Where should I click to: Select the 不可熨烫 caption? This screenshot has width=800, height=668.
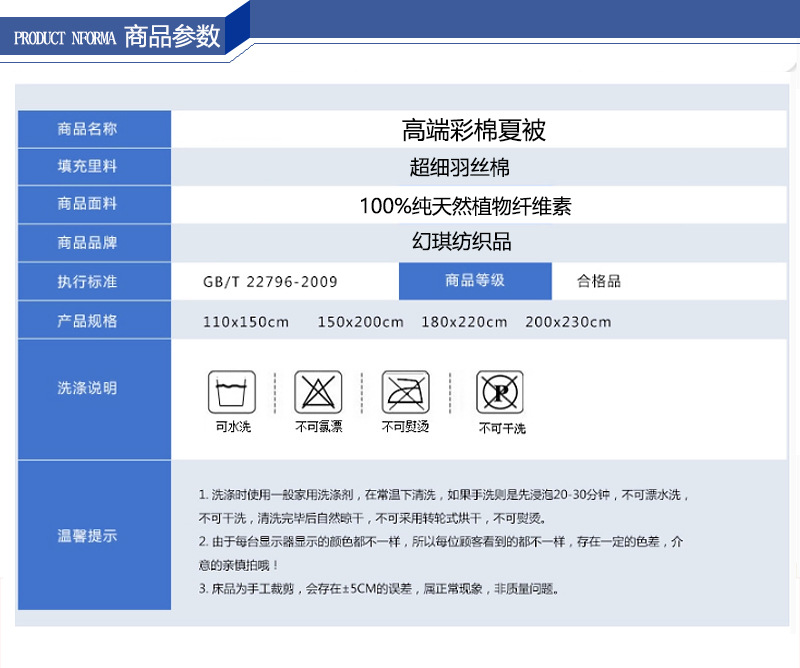click(x=406, y=427)
